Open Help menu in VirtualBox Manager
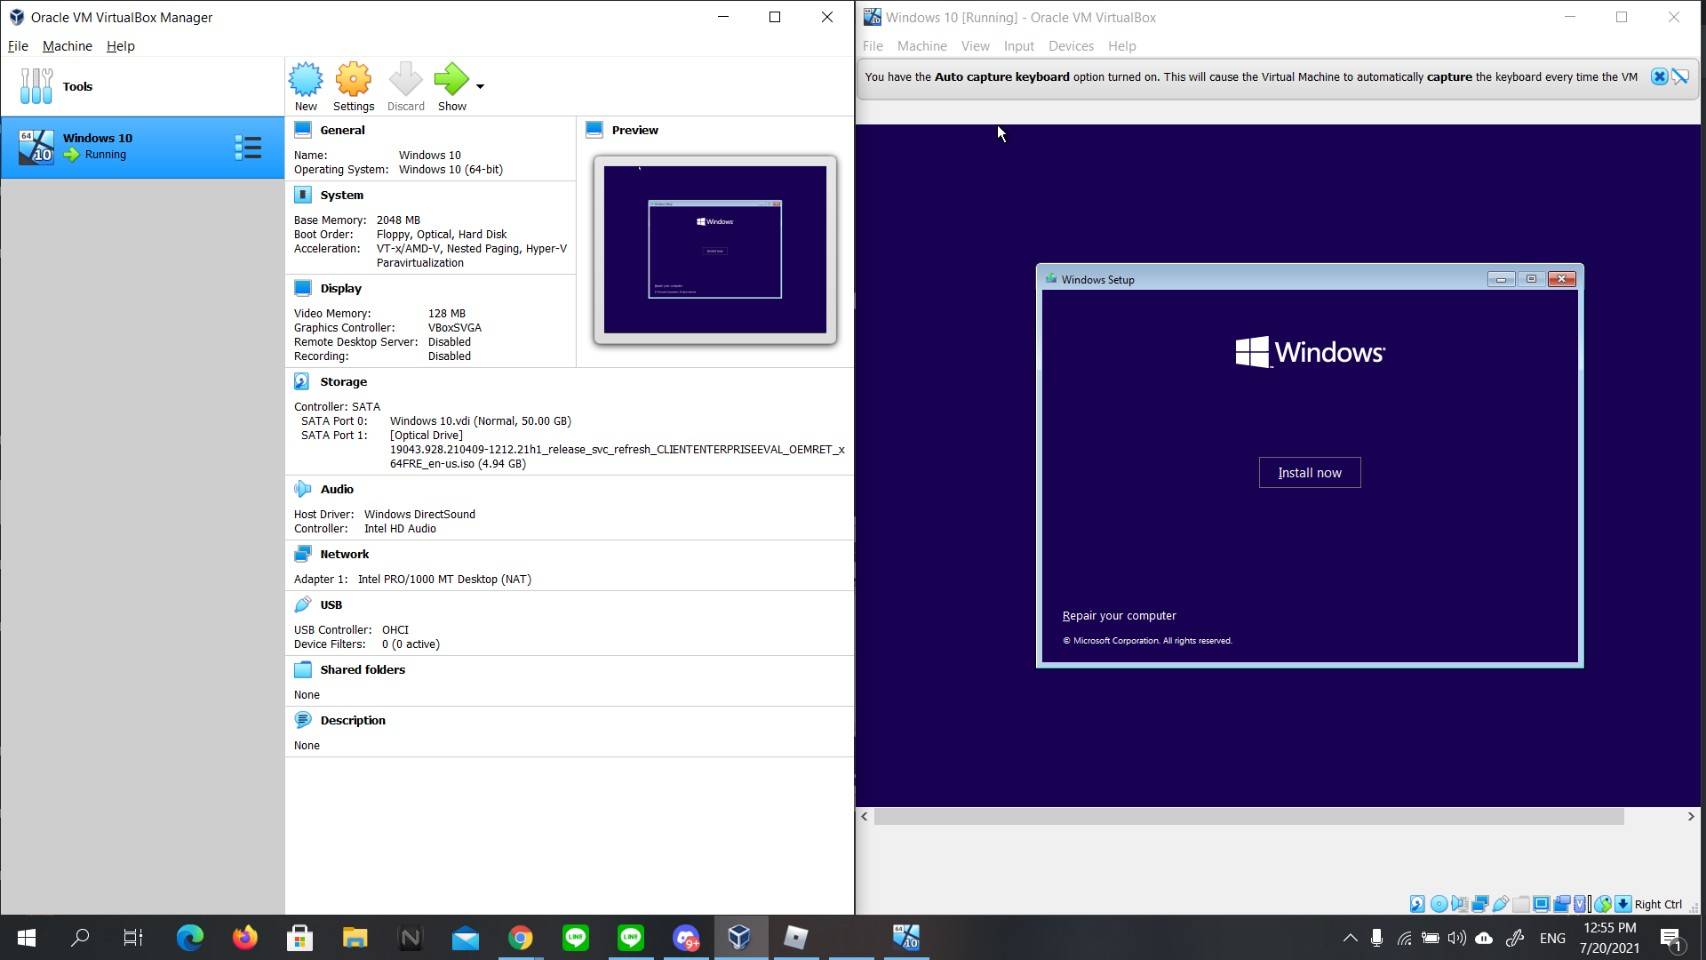This screenshot has width=1706, height=960. [x=120, y=46]
